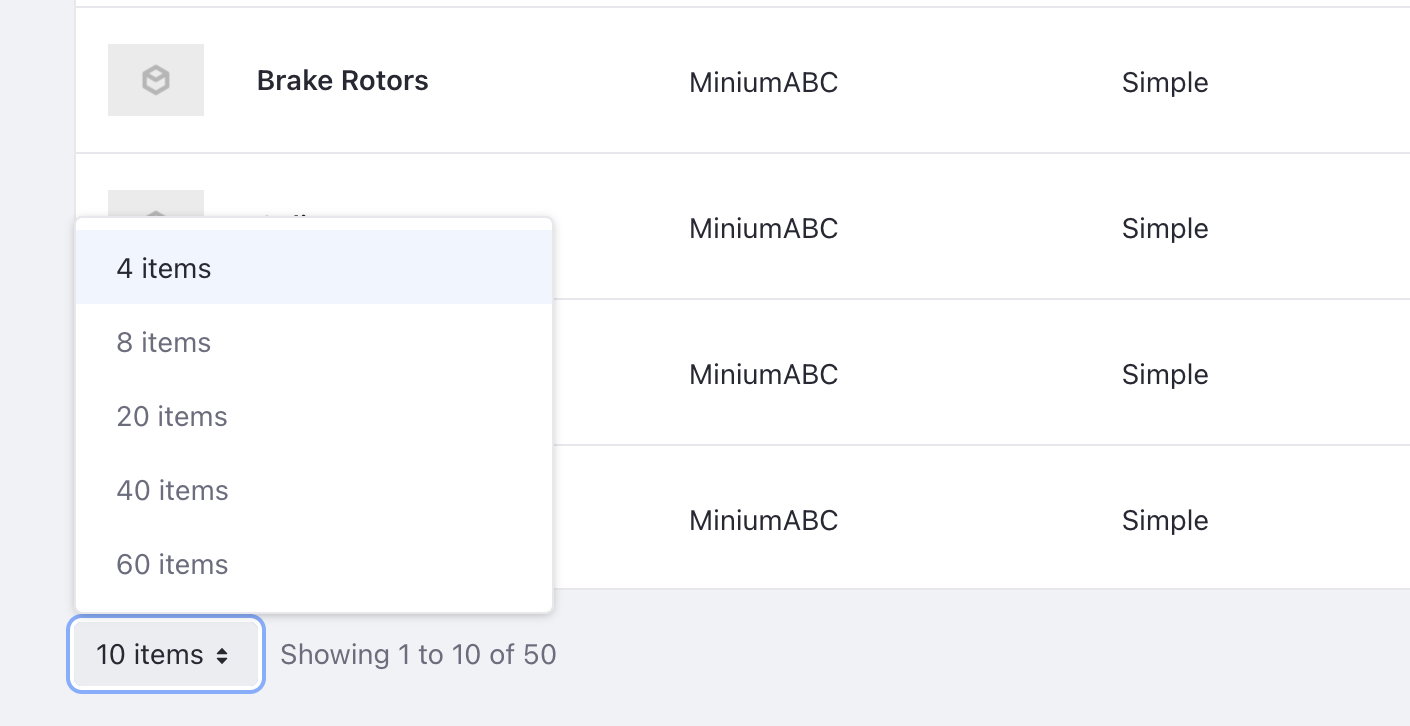Click Simple in the third visible row

1165,374
